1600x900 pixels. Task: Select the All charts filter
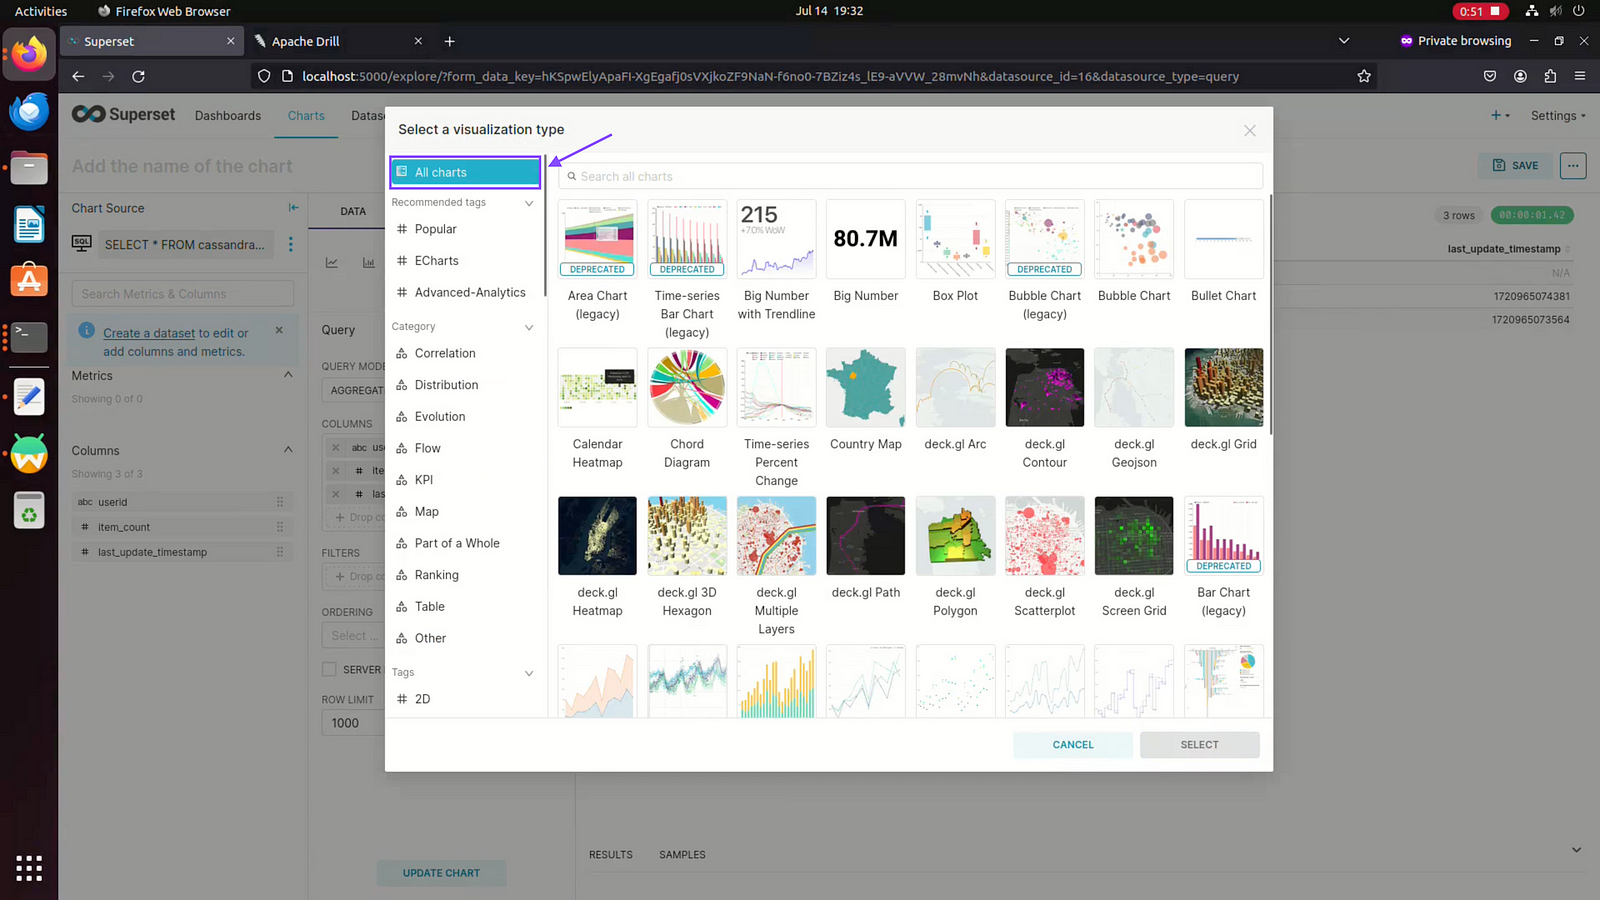(465, 172)
